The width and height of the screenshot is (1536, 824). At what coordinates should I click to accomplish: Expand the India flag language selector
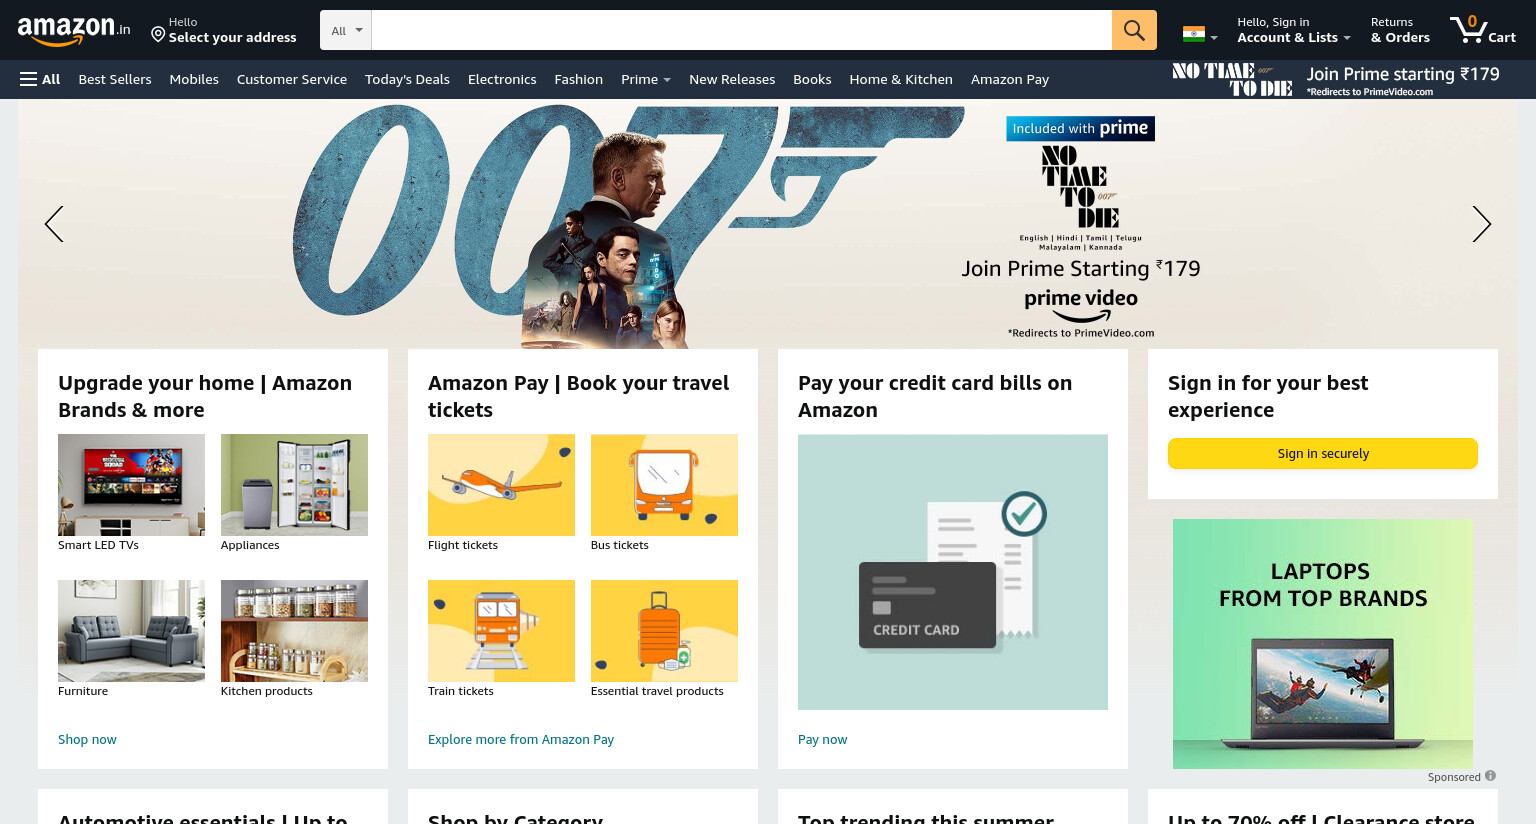point(1200,34)
